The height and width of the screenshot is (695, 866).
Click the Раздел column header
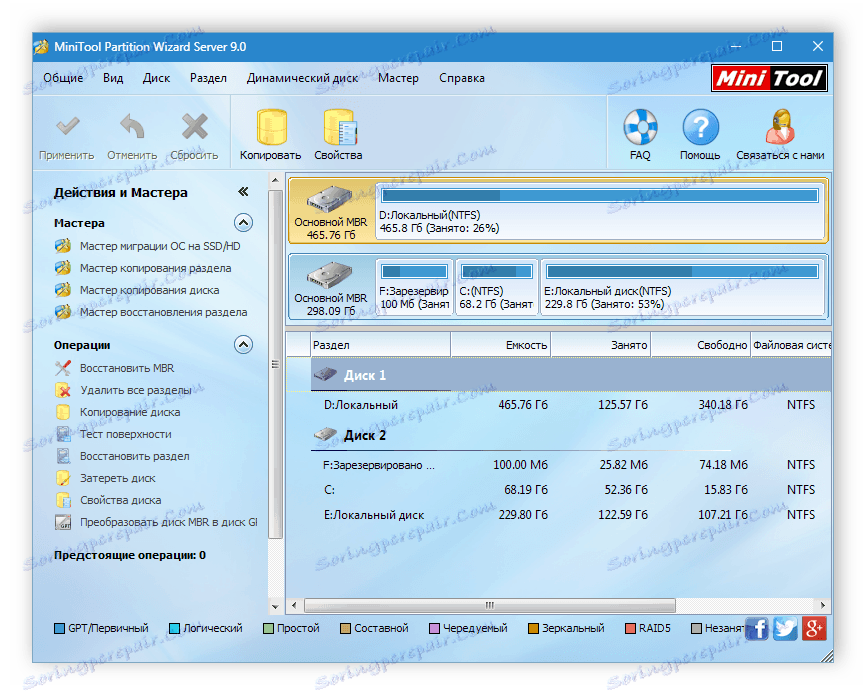[x=381, y=345]
